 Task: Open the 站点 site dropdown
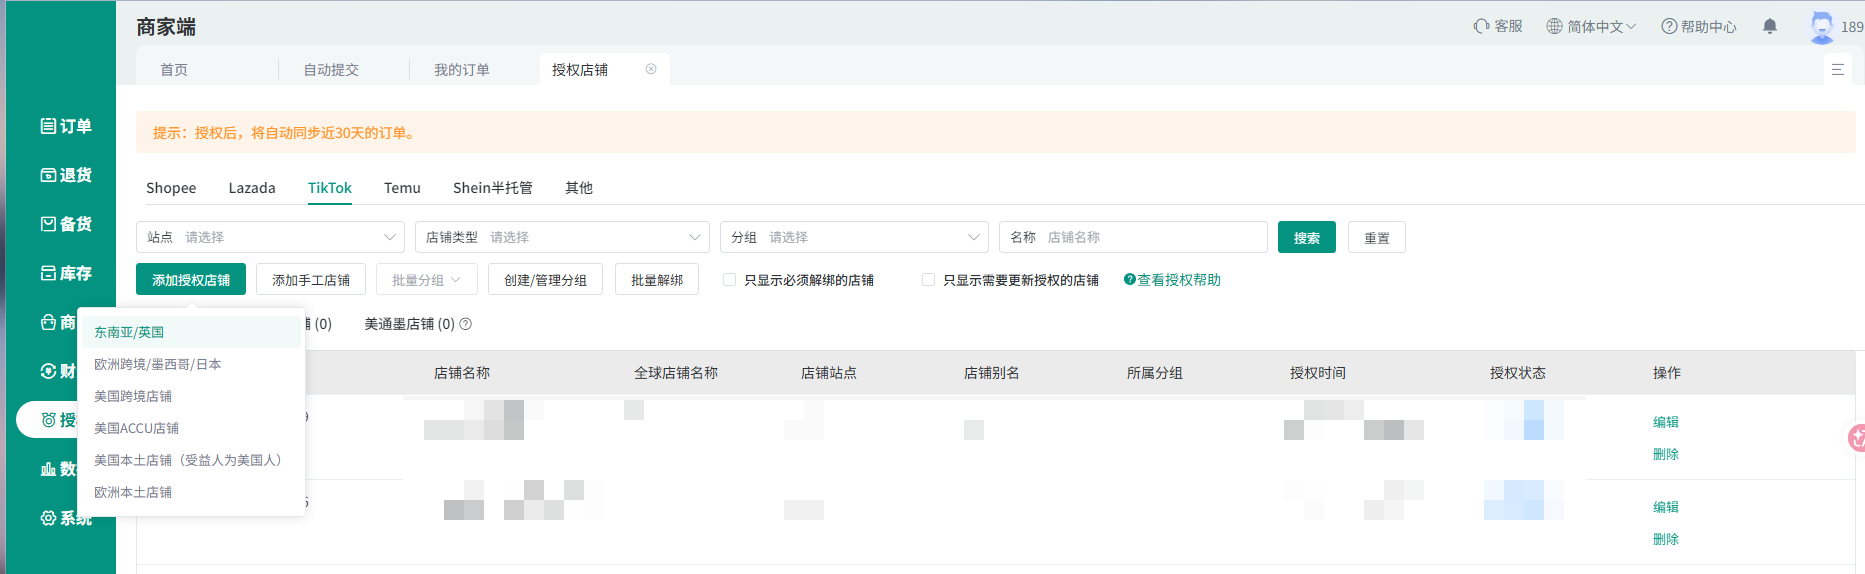[270, 237]
